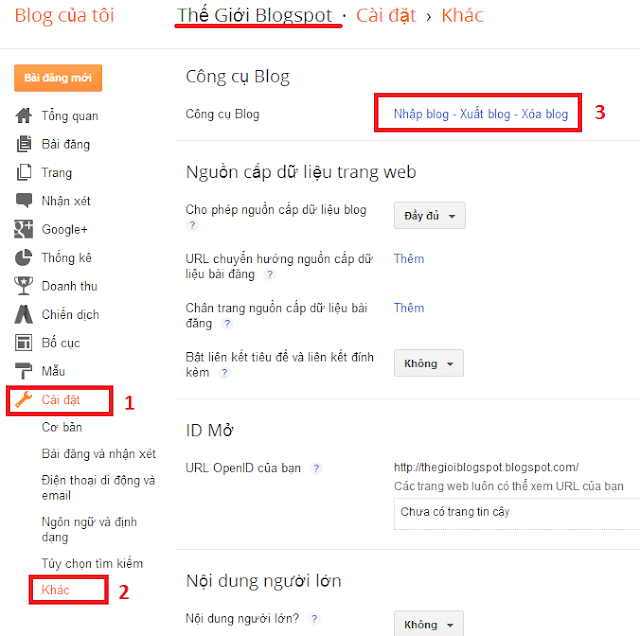Image resolution: width=640 pixels, height=636 pixels.
Task: Click Thêm for Chân trang nguồn cấp
Action: pos(409,308)
